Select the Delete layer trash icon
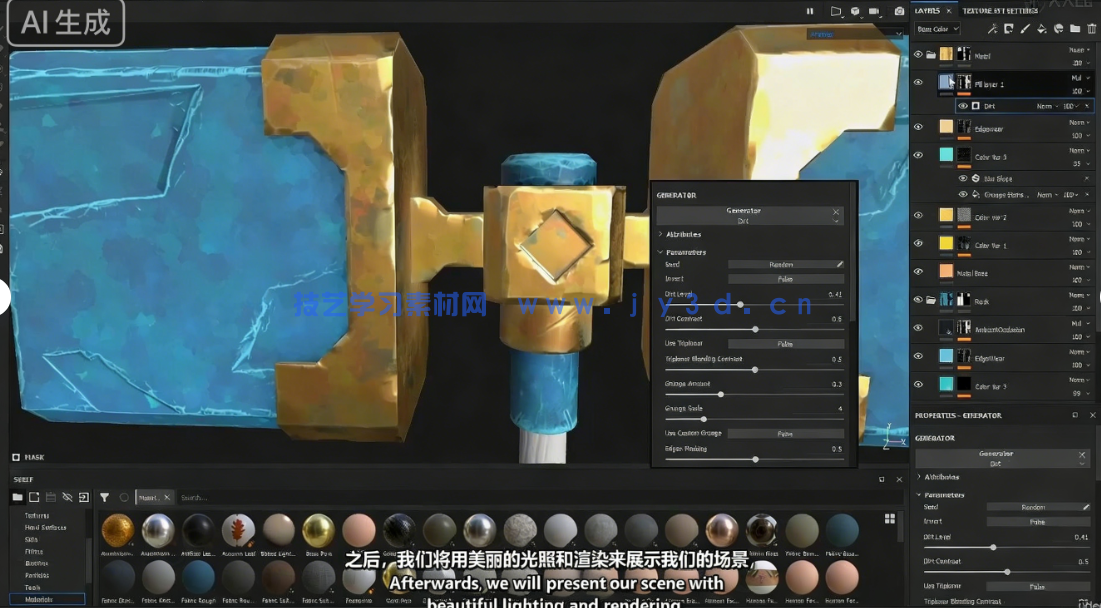This screenshot has width=1101, height=608. click(x=1090, y=28)
